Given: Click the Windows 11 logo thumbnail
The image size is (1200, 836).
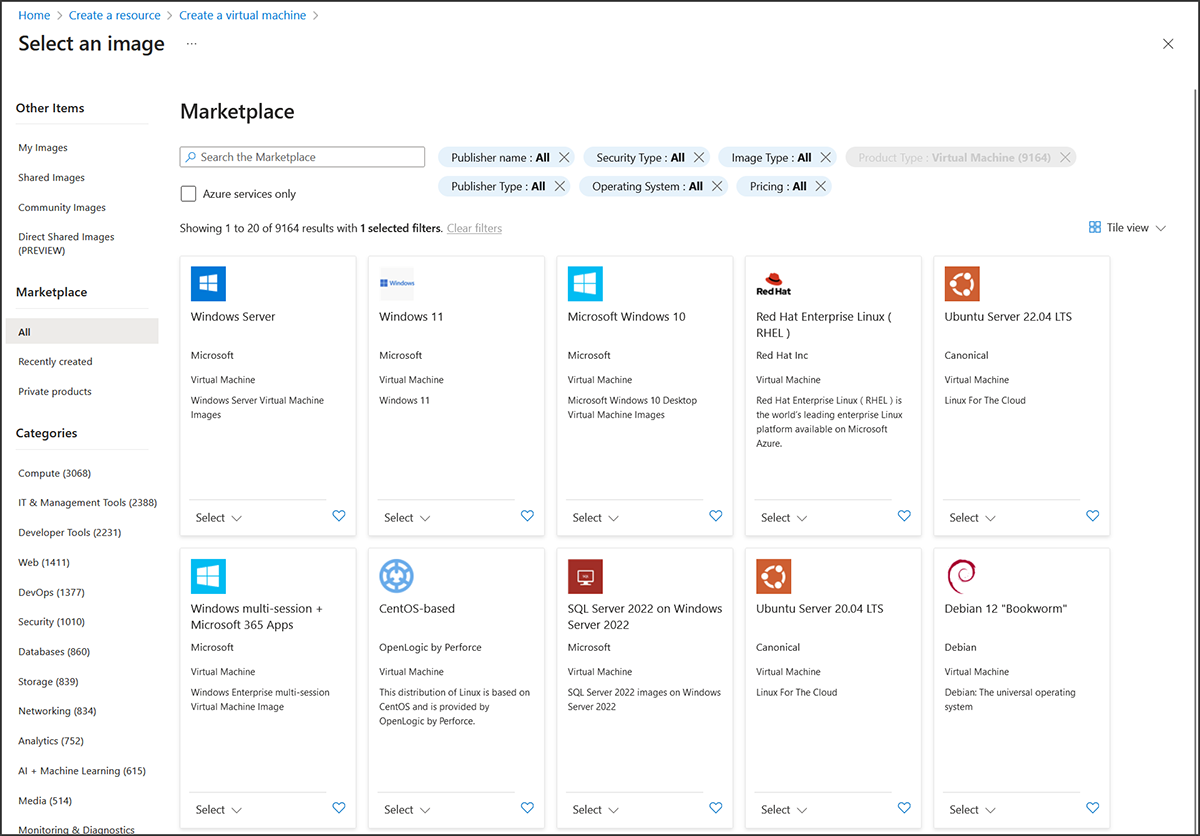Looking at the screenshot, I should pyautogui.click(x=397, y=284).
